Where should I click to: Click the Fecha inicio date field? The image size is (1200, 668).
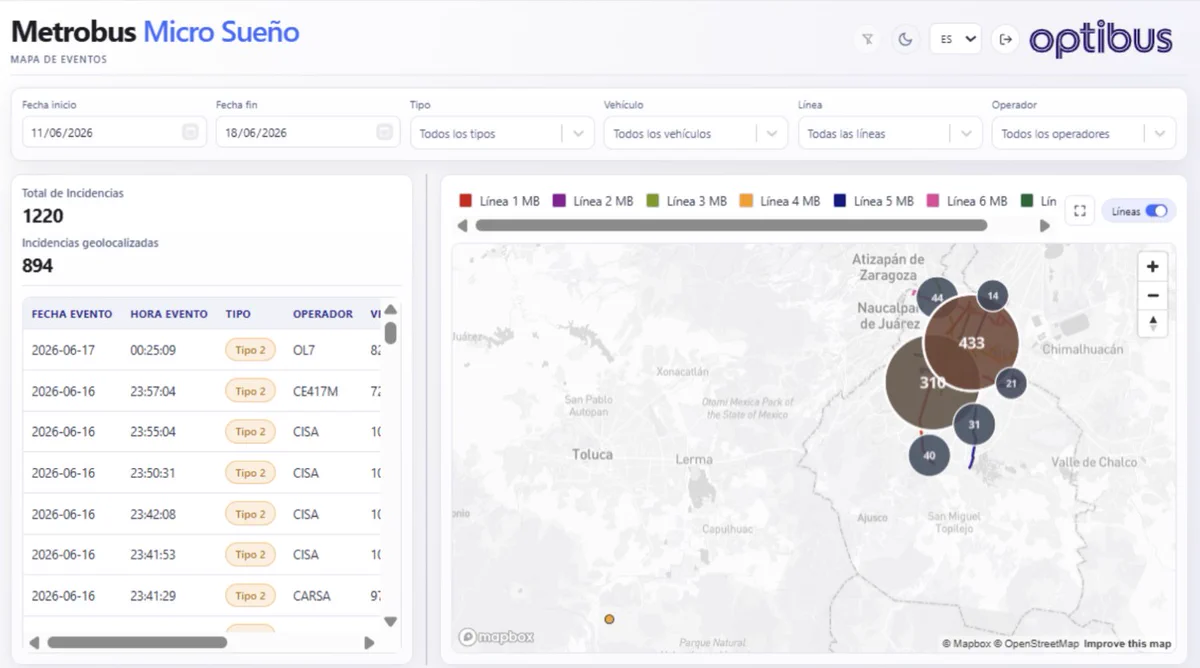(114, 132)
